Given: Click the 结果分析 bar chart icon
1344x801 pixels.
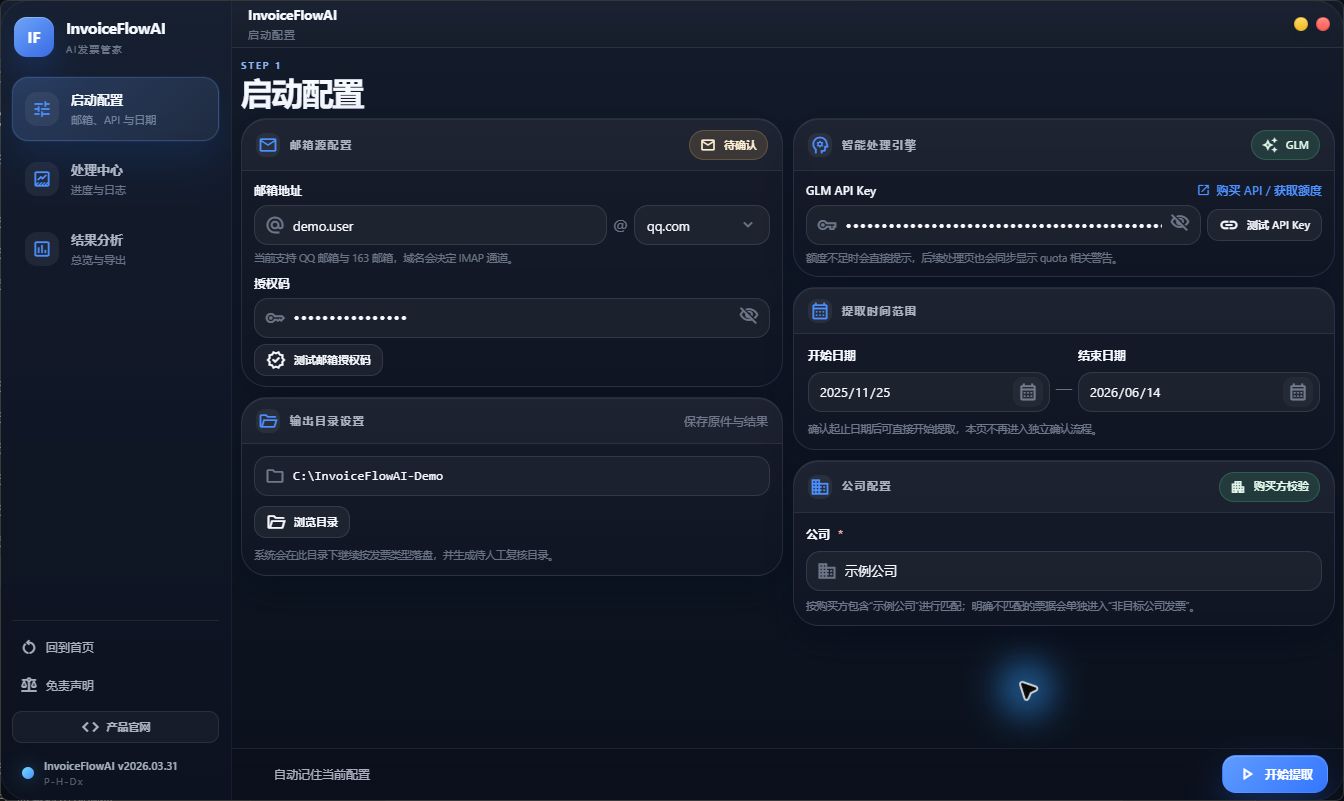Looking at the screenshot, I should (x=42, y=249).
